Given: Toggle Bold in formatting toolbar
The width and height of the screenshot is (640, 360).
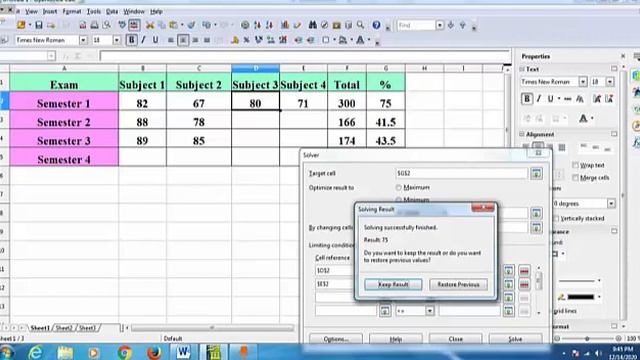Looking at the screenshot, I should coord(131,40).
